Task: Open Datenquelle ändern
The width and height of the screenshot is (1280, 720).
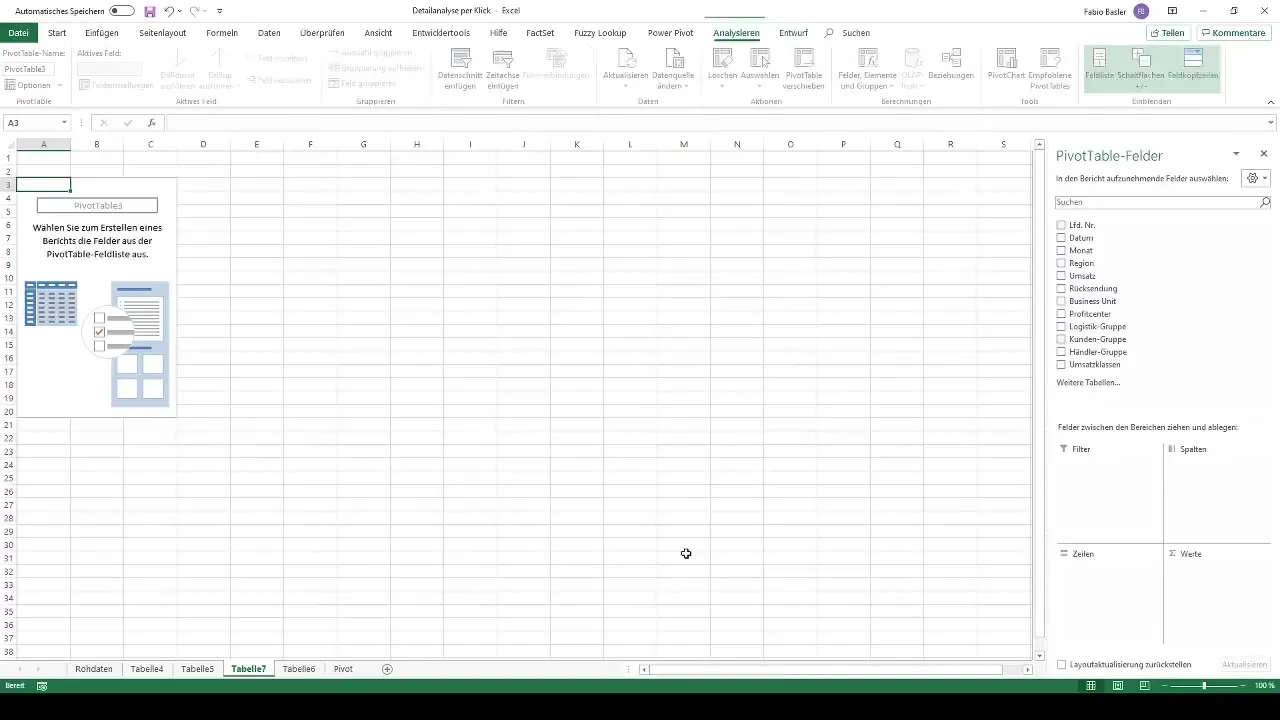Action: [671, 68]
